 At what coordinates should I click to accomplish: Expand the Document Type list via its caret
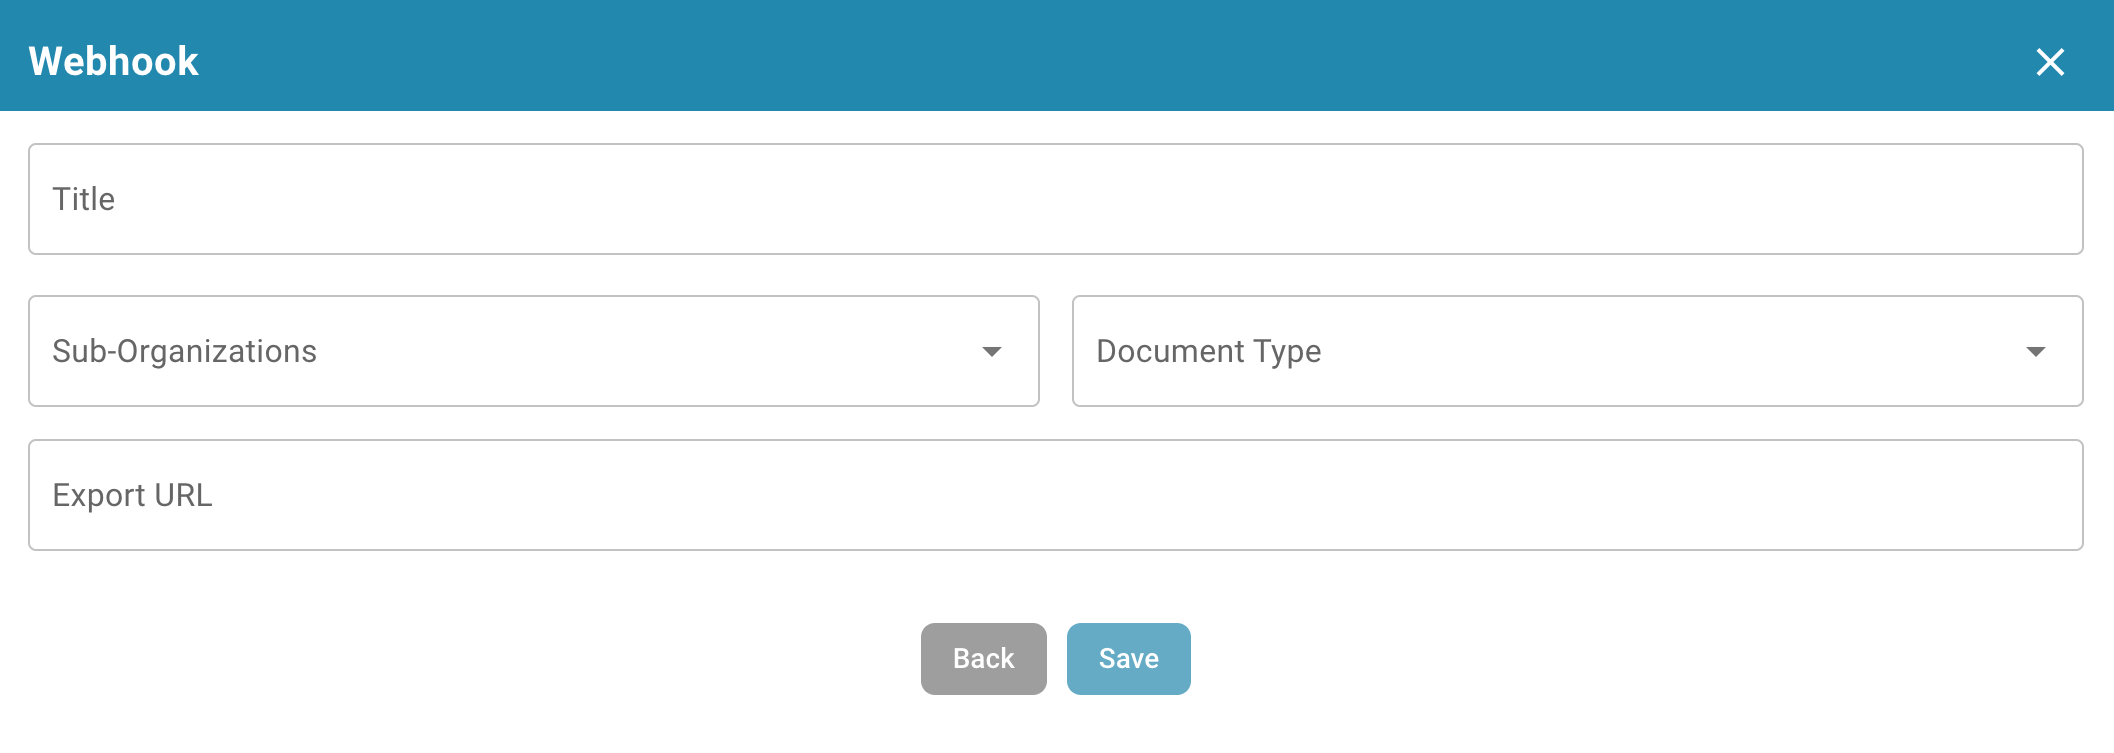pyautogui.click(x=2035, y=351)
